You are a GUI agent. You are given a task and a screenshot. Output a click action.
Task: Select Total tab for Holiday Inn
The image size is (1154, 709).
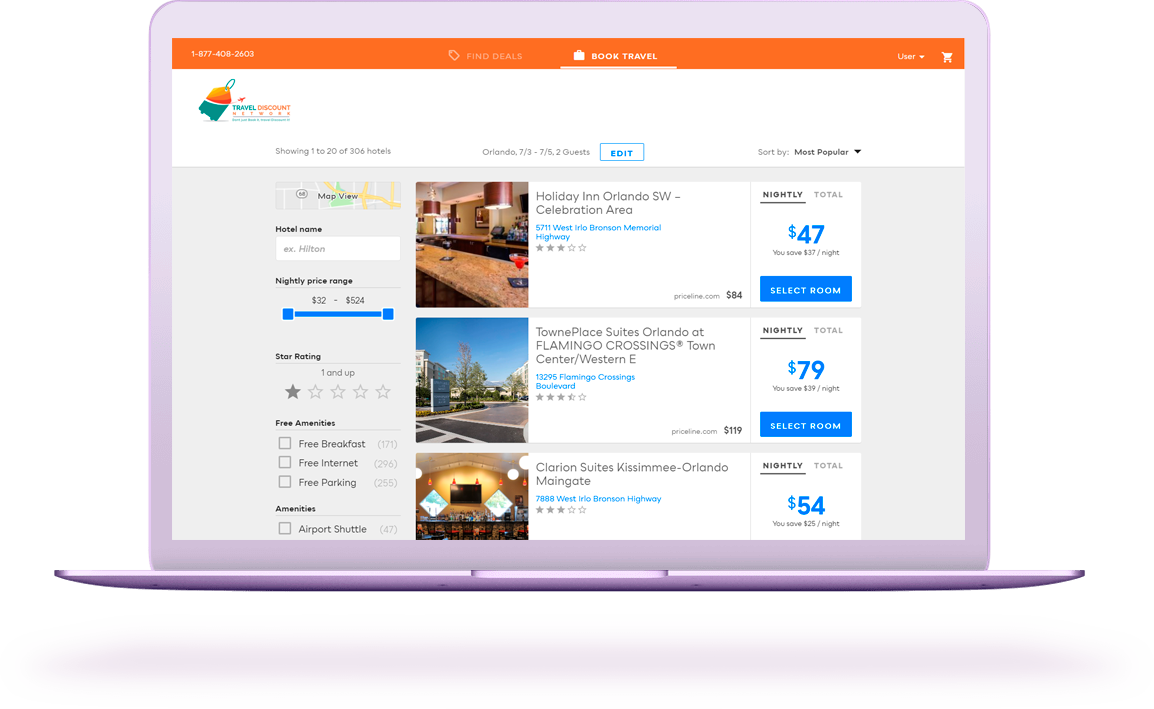click(828, 195)
